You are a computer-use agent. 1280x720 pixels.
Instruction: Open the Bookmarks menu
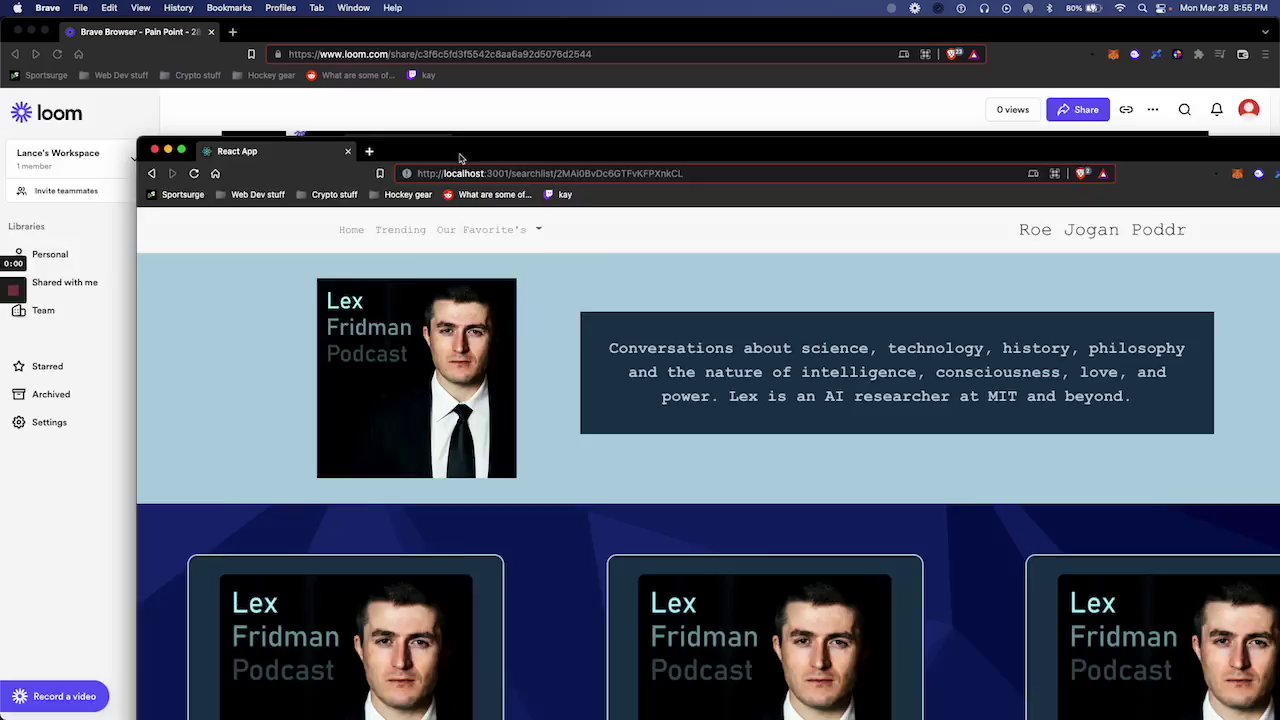[x=229, y=8]
